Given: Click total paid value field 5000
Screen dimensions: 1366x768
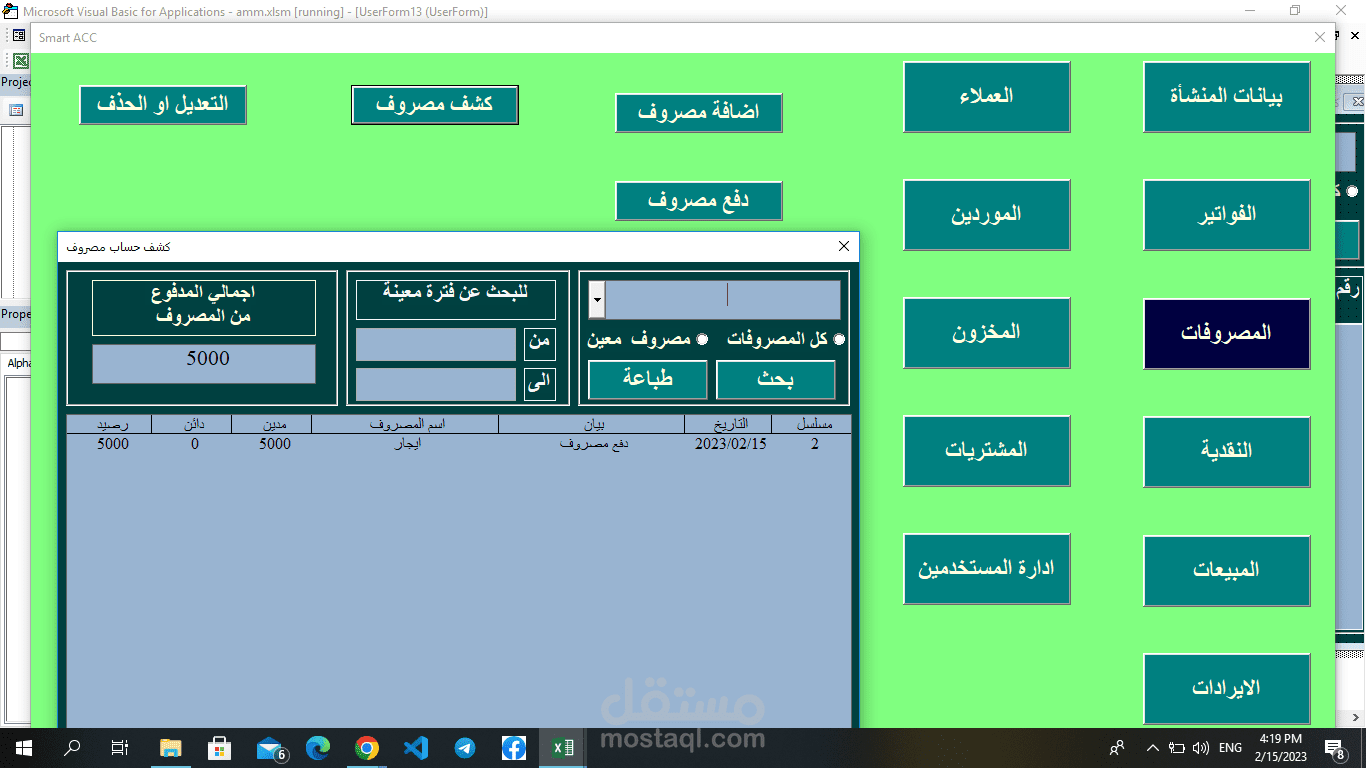Looking at the screenshot, I should coord(204,364).
